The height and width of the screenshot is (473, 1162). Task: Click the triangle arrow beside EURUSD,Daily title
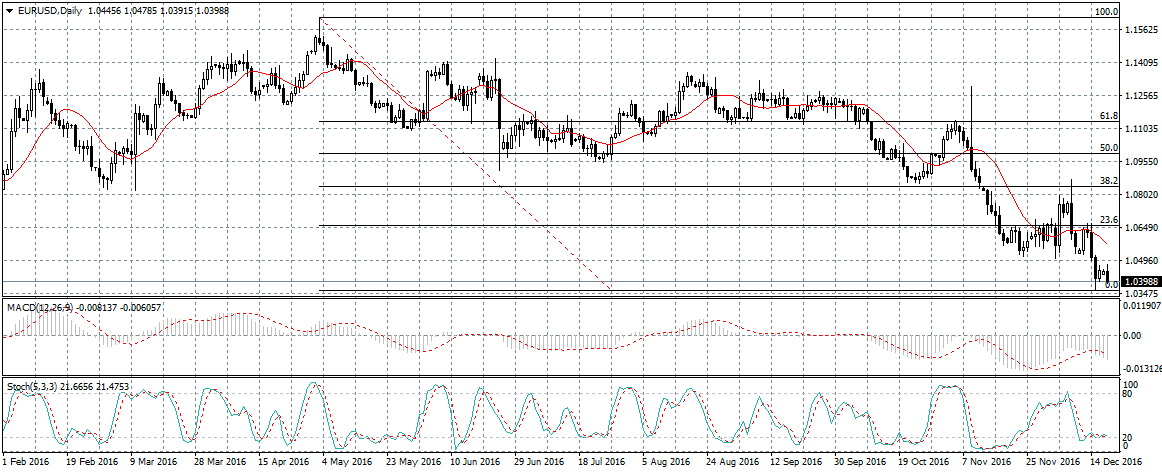[9, 10]
